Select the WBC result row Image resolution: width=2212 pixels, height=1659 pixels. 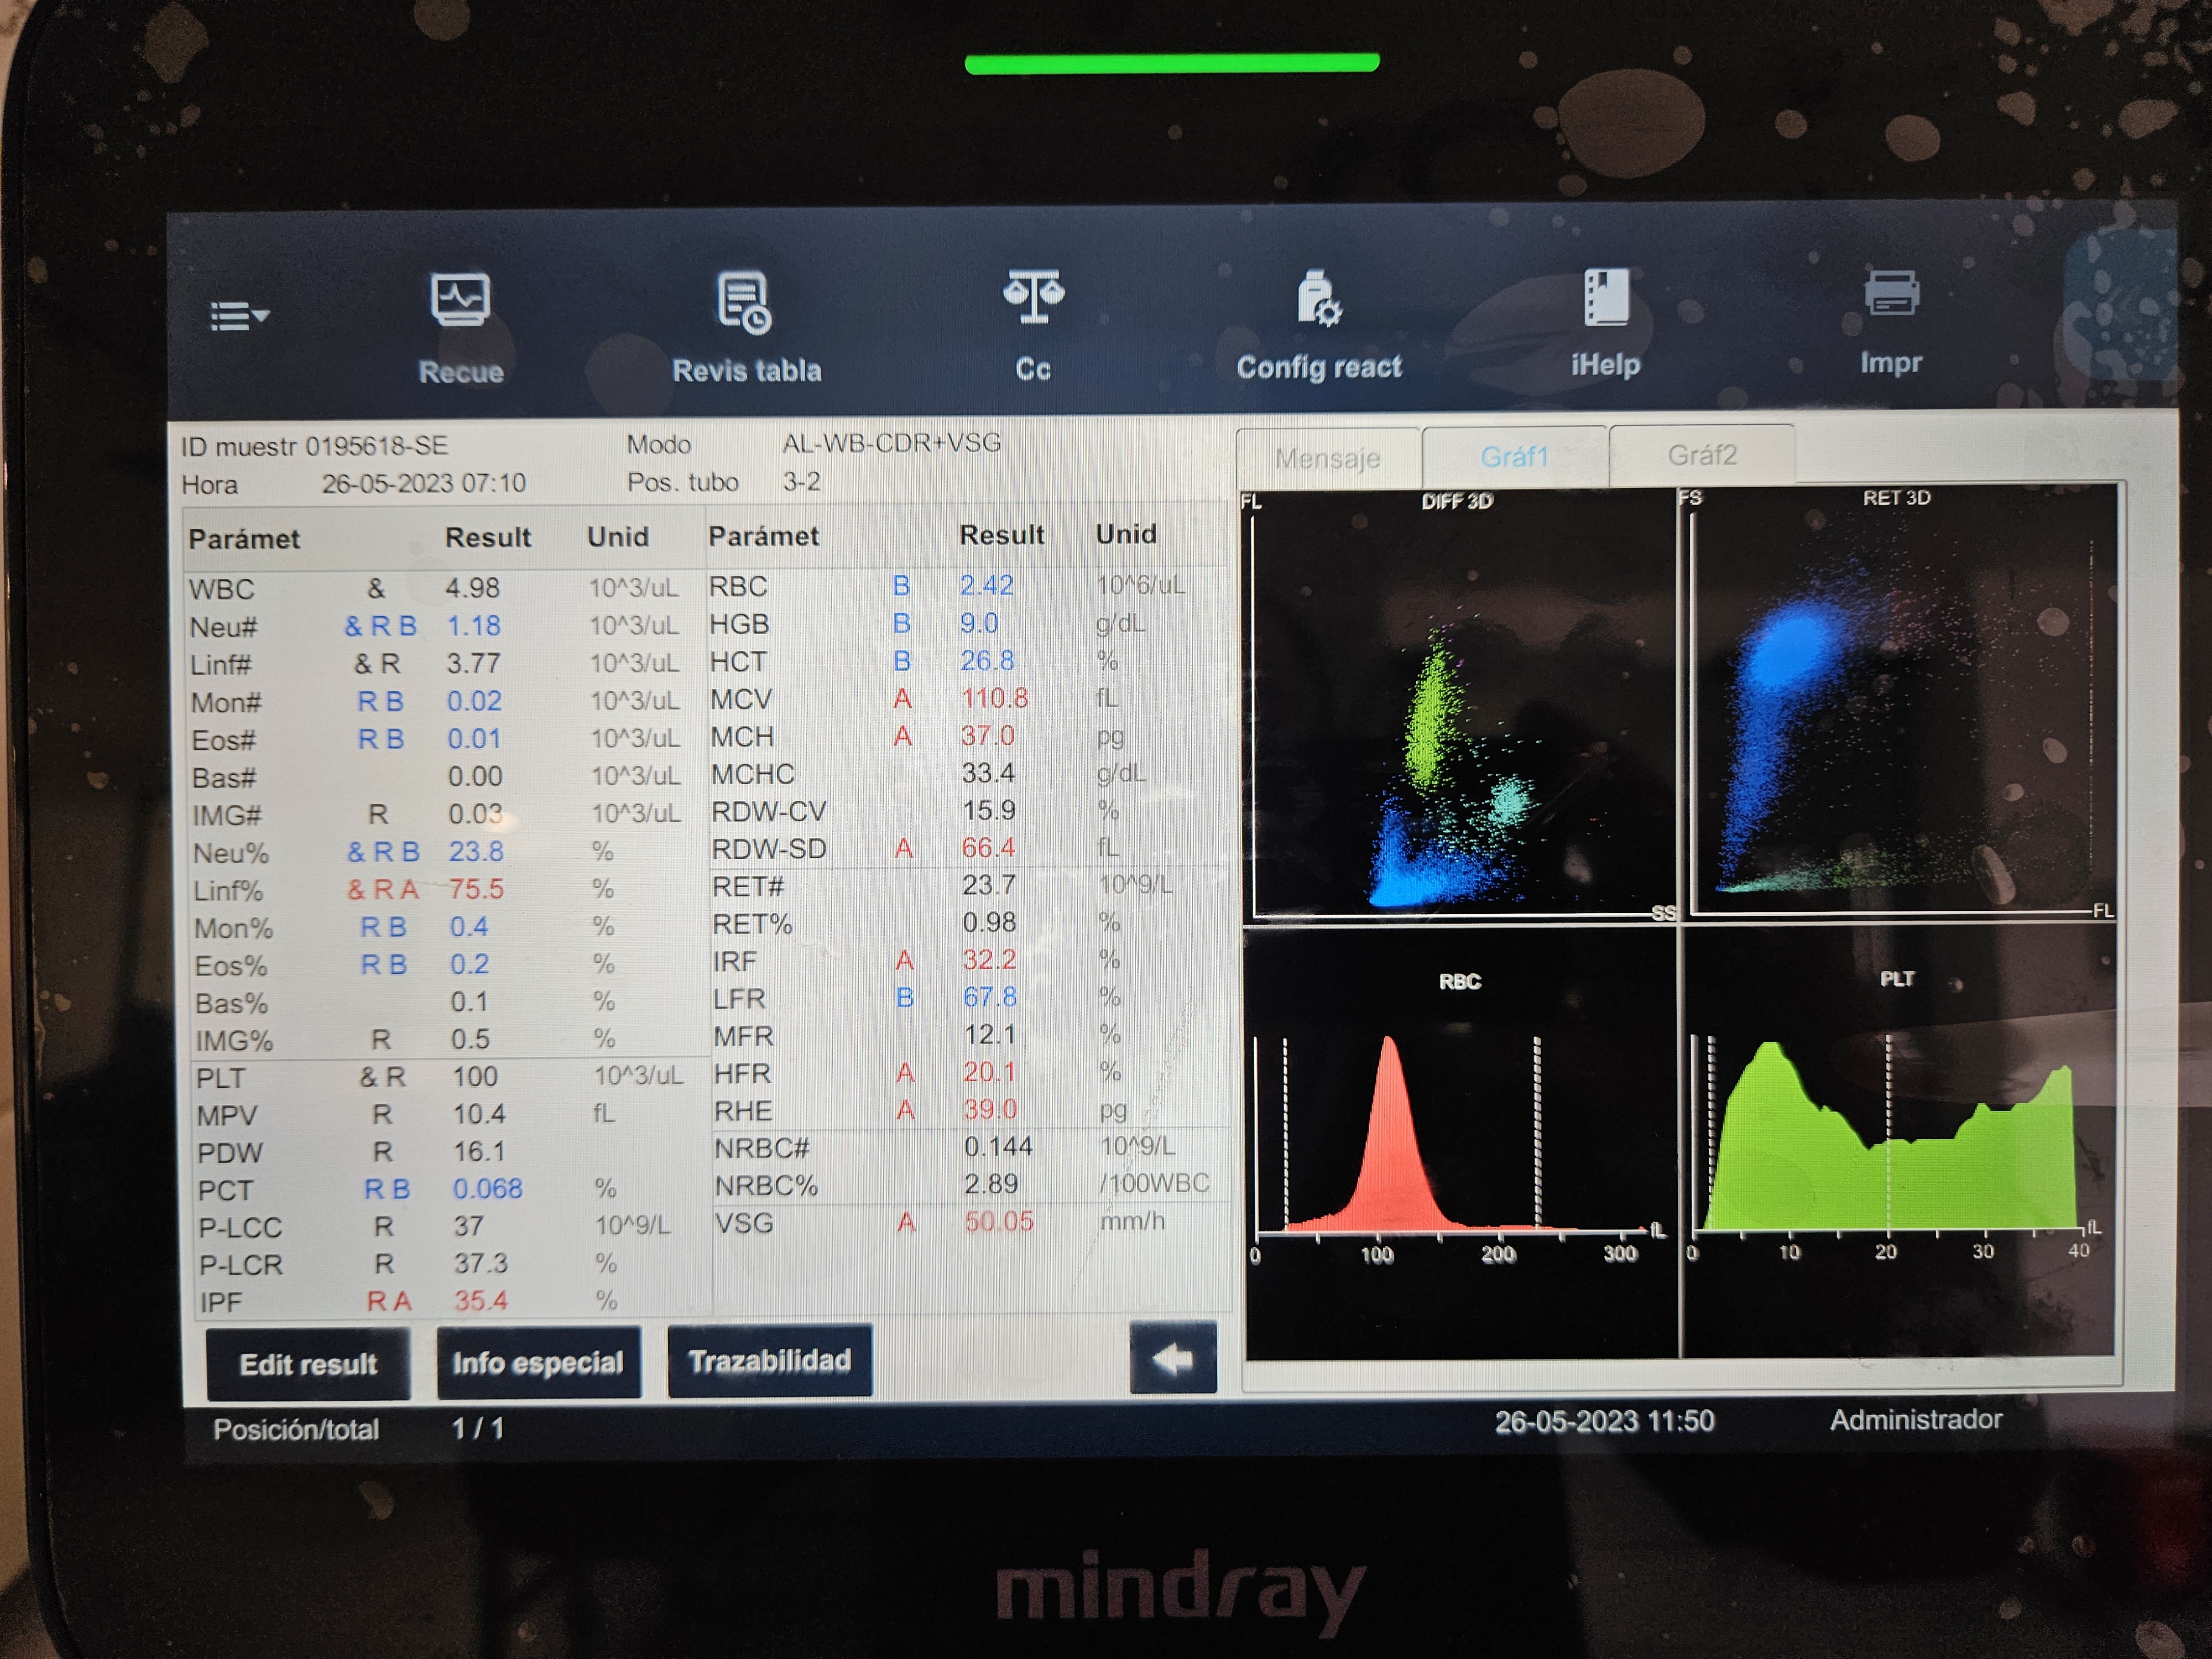[440, 588]
